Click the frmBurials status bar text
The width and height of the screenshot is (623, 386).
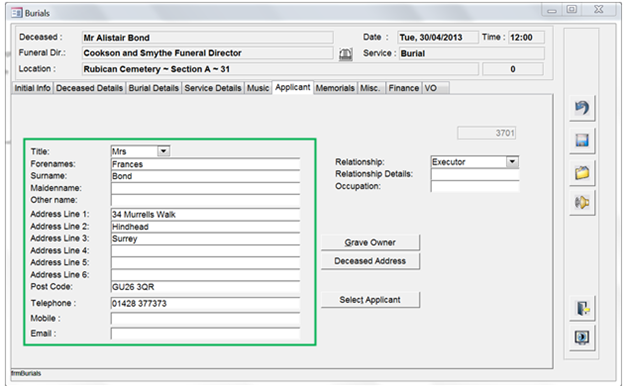click(x=26, y=373)
